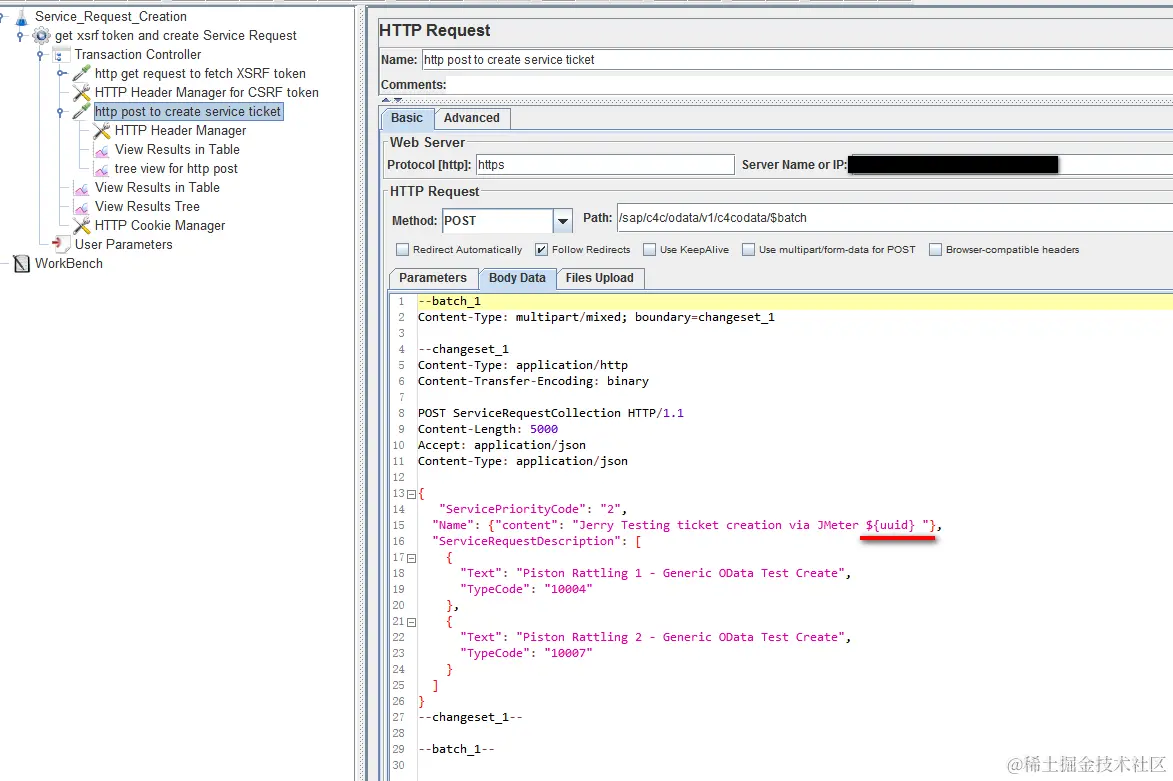Image resolution: width=1173 pixels, height=781 pixels.
Task: Click the '"ServicePriorityCode": "2"' line
Action: tap(533, 509)
